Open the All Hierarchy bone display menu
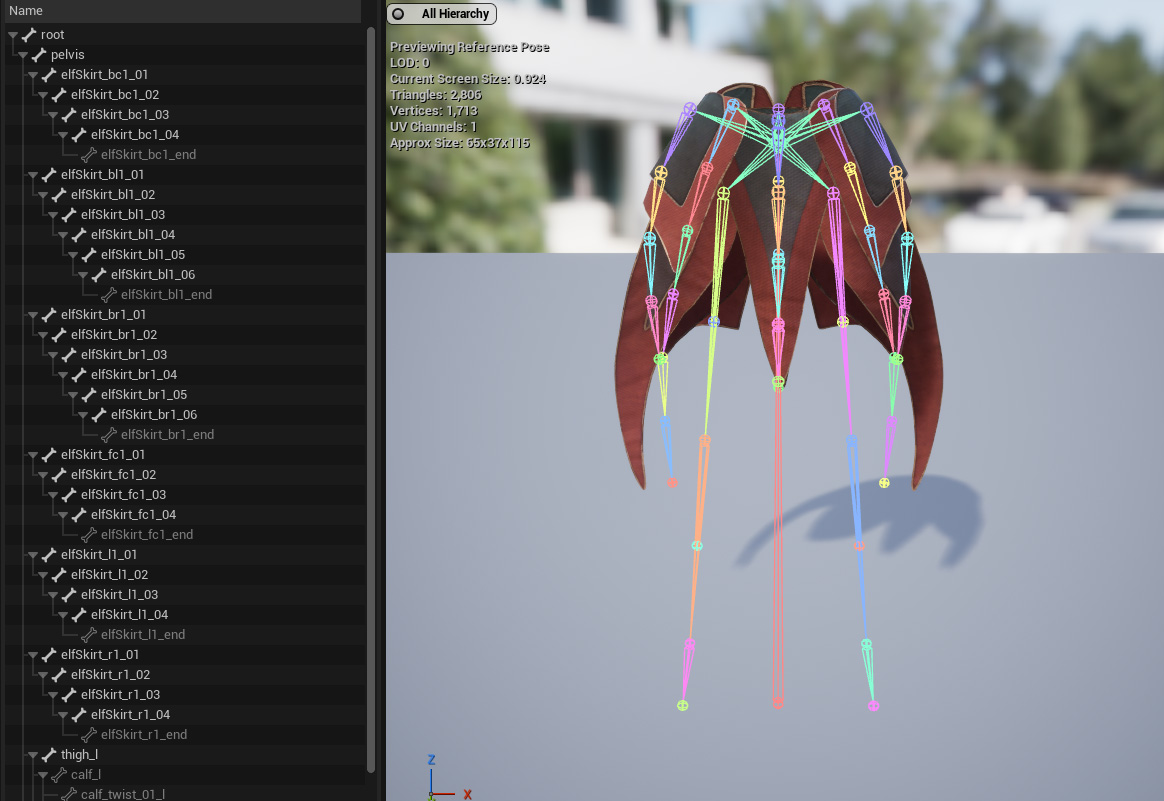The image size is (1164, 801). coord(442,14)
